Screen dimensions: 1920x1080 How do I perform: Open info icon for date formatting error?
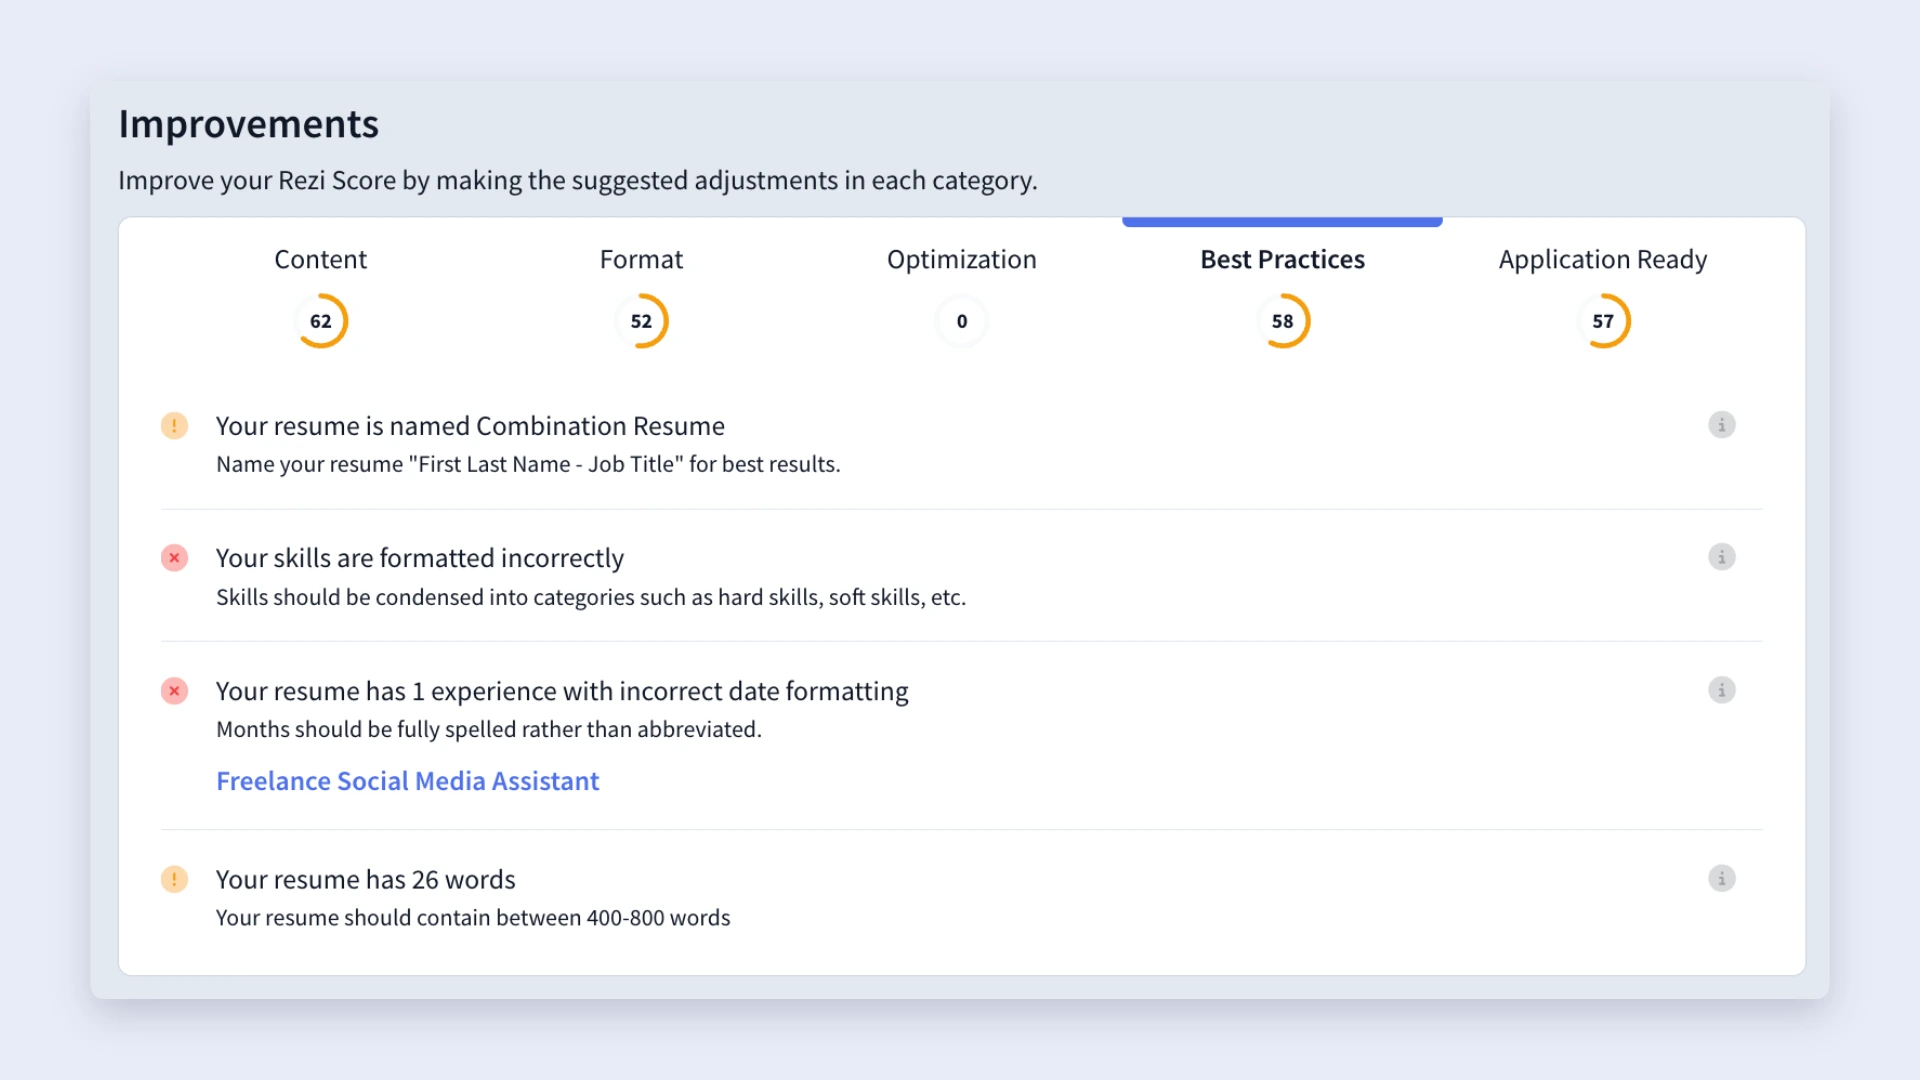tap(1721, 690)
